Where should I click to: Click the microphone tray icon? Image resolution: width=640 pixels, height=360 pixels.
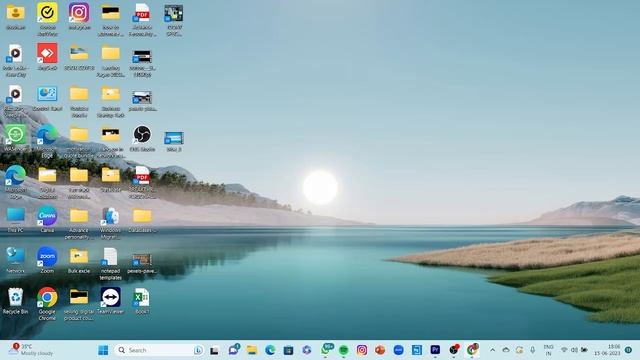point(533,350)
